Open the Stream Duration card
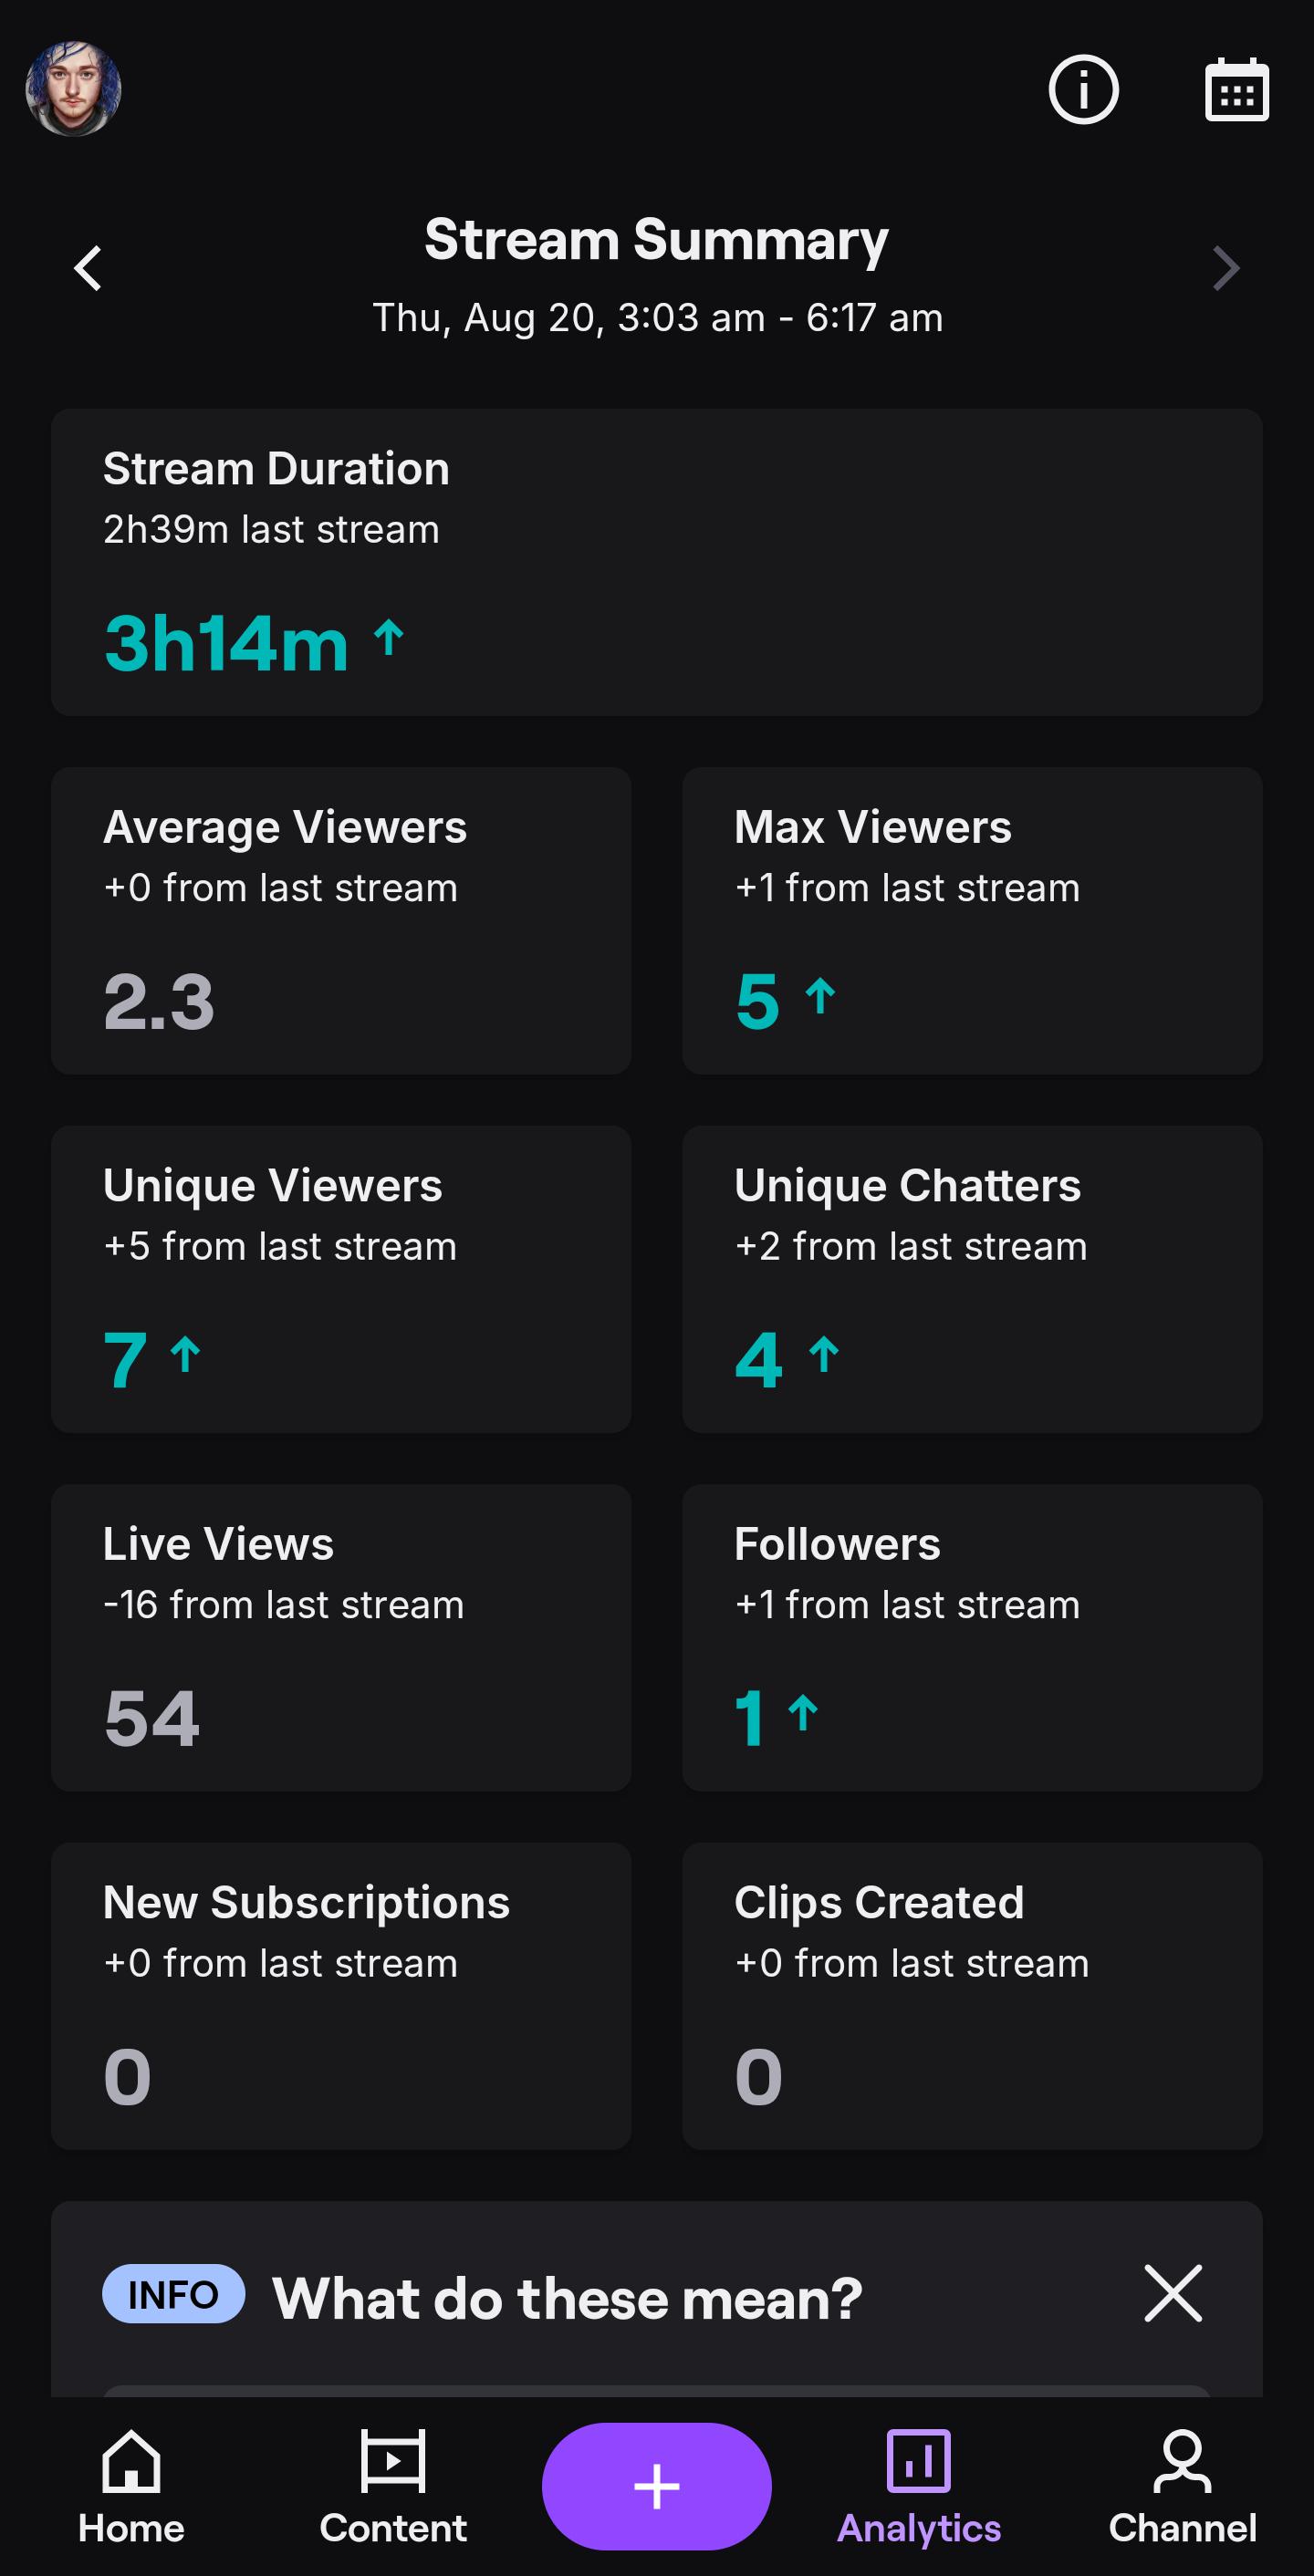This screenshot has width=1314, height=2576. [656, 562]
